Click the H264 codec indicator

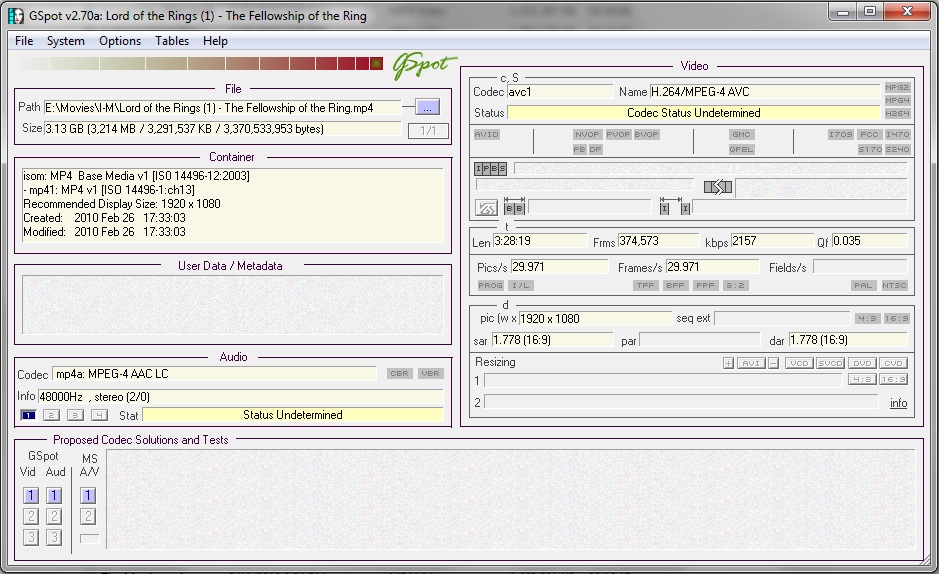coord(896,113)
